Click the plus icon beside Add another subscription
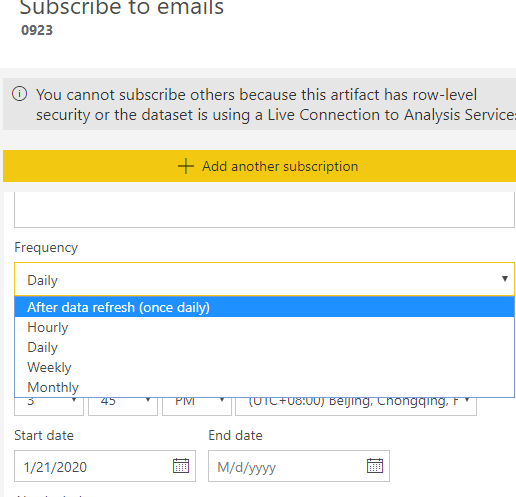 click(x=186, y=166)
